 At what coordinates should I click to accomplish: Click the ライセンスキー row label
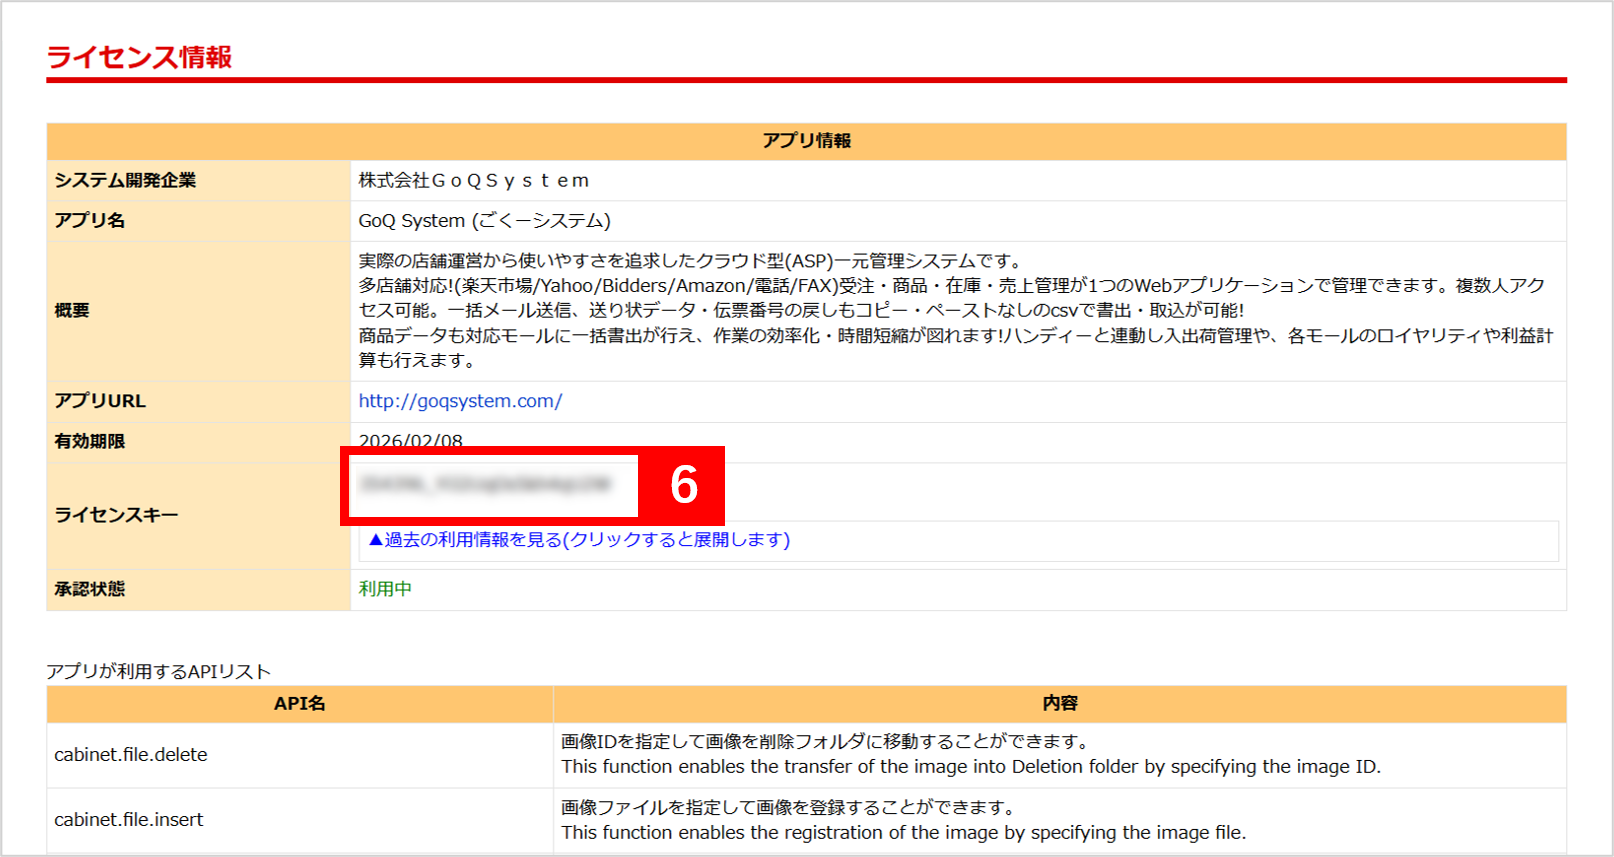point(116,515)
